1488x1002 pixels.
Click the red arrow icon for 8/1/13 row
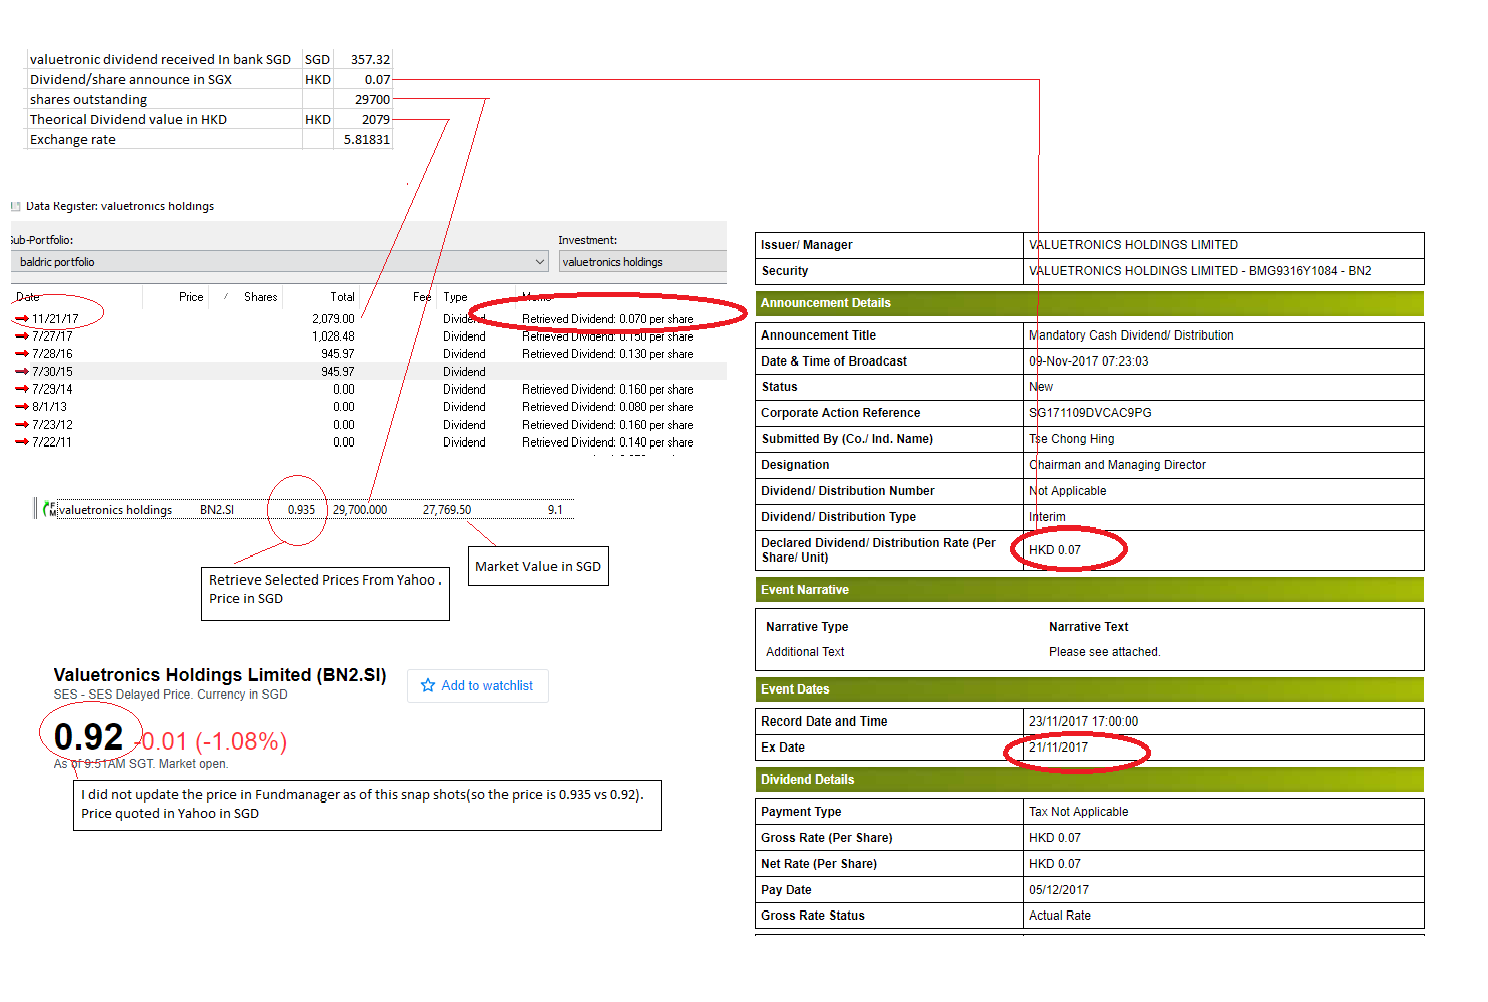22,407
